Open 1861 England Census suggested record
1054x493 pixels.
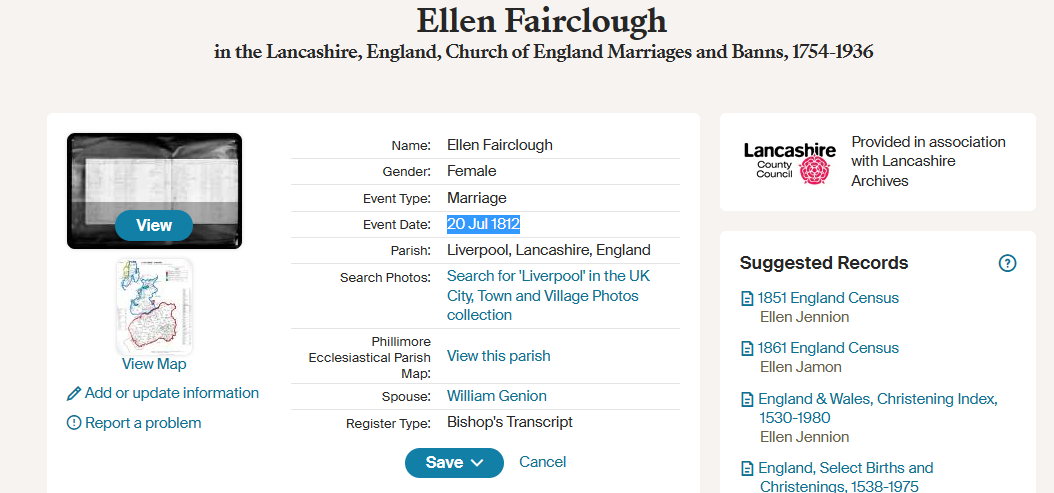click(x=828, y=348)
